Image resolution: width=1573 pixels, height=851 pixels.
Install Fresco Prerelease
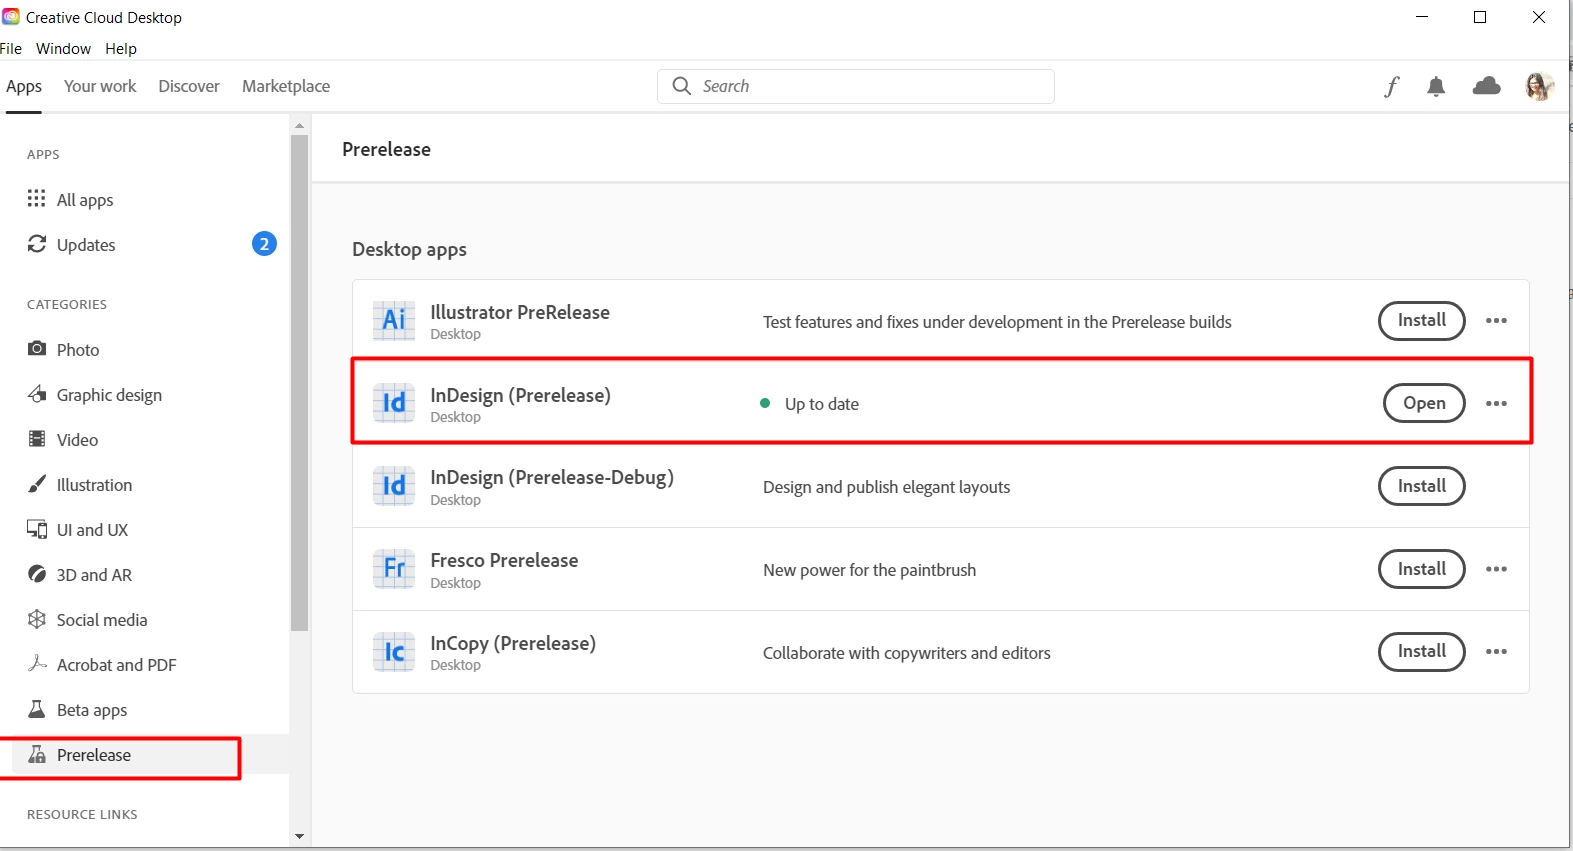[1421, 569]
